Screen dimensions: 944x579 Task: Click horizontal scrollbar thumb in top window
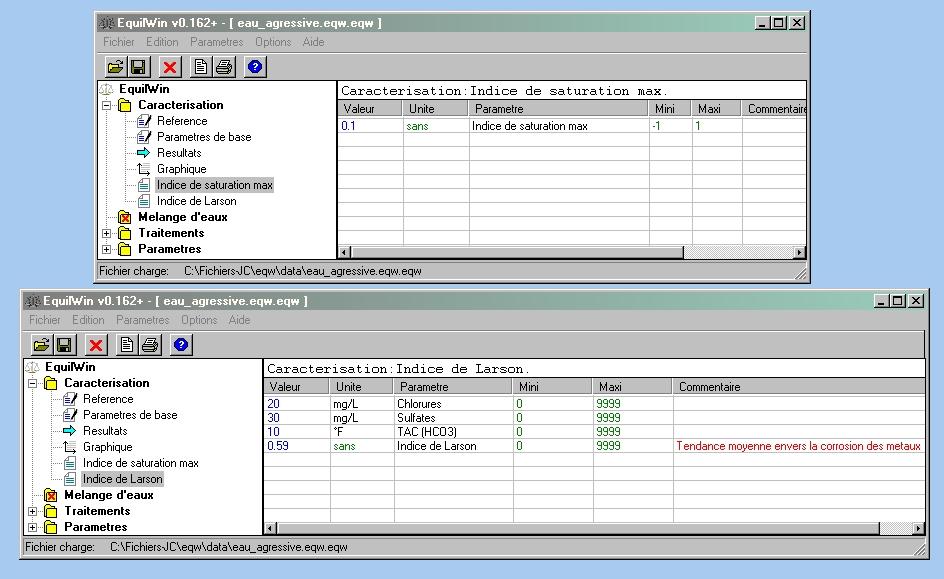pyautogui.click(x=517, y=252)
